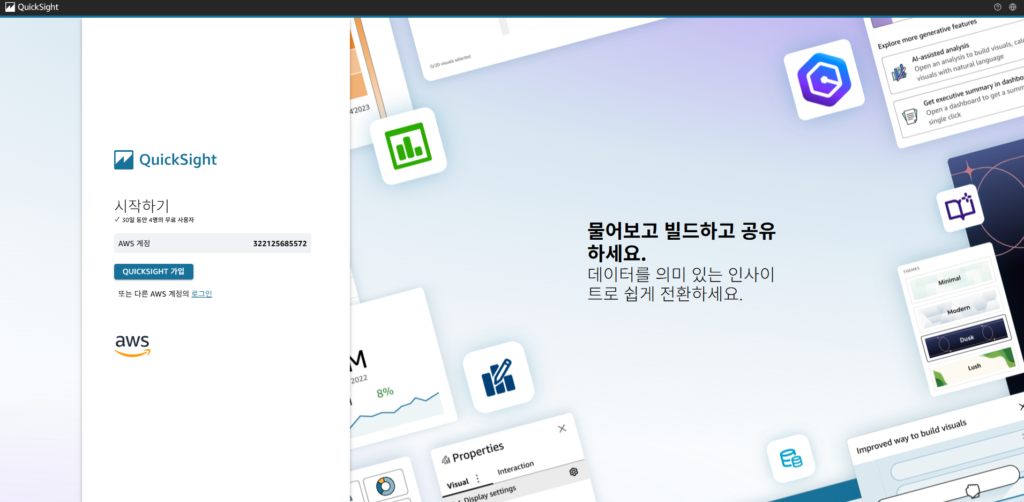
Task: Close the Properties panel with its X
Action: coord(562,429)
